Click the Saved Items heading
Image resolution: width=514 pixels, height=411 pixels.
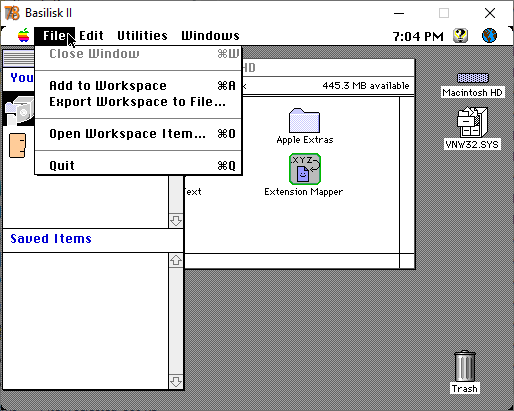pyautogui.click(x=51, y=239)
